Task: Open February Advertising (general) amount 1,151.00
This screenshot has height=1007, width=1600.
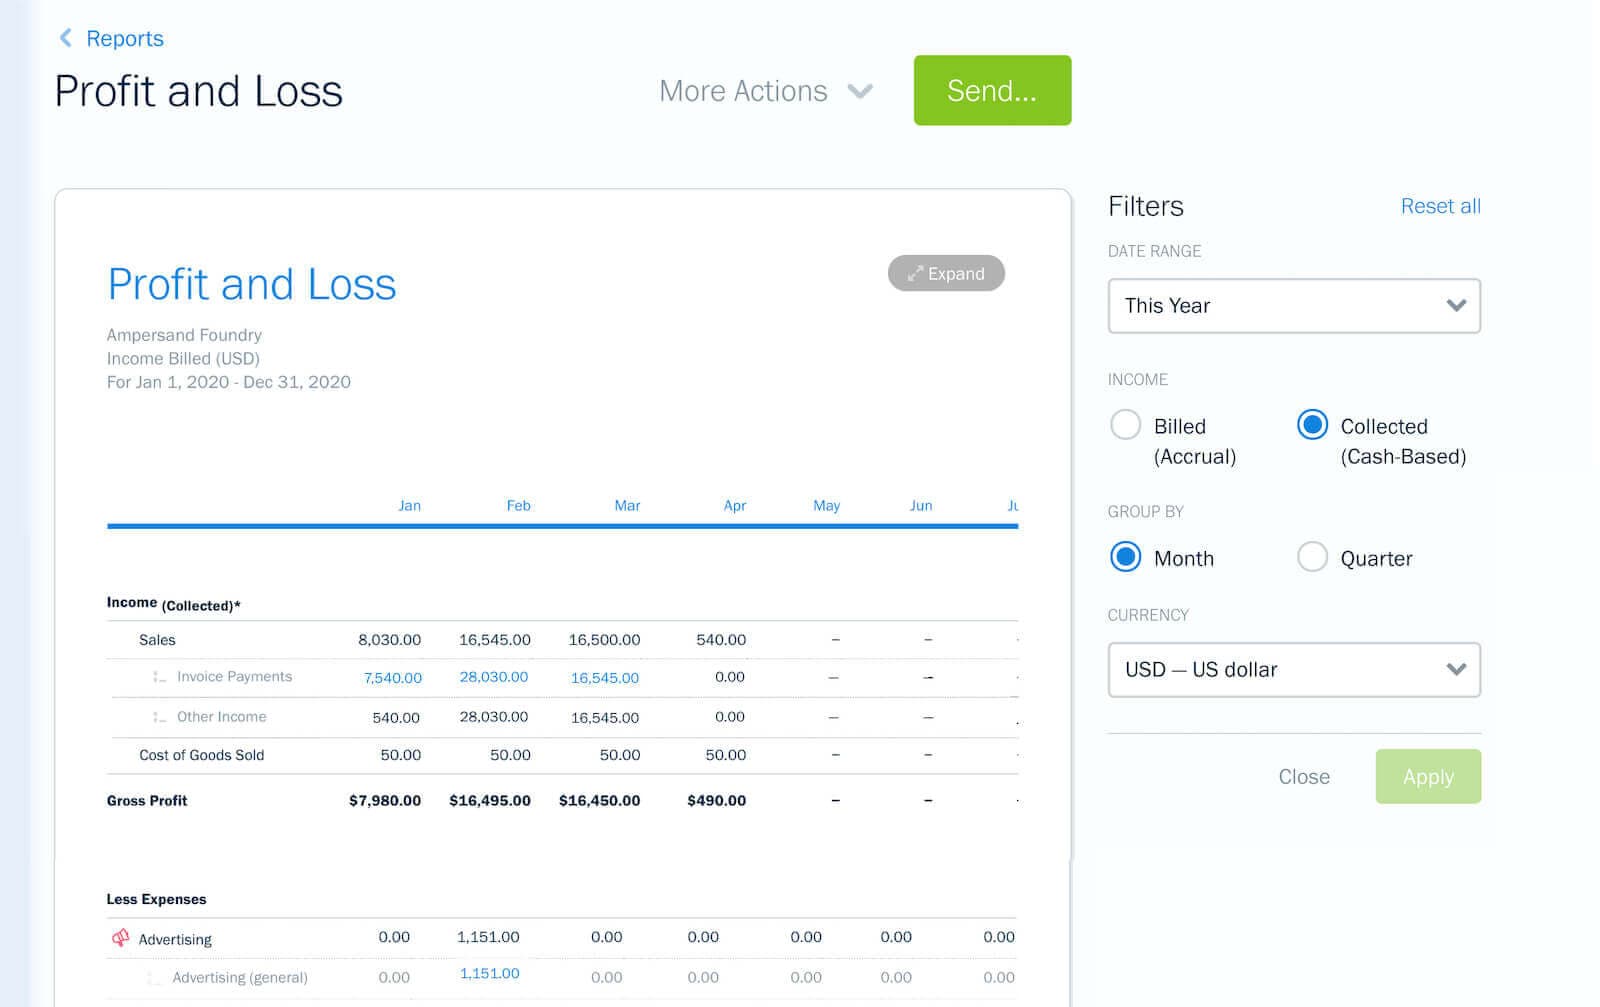Action: (x=489, y=974)
